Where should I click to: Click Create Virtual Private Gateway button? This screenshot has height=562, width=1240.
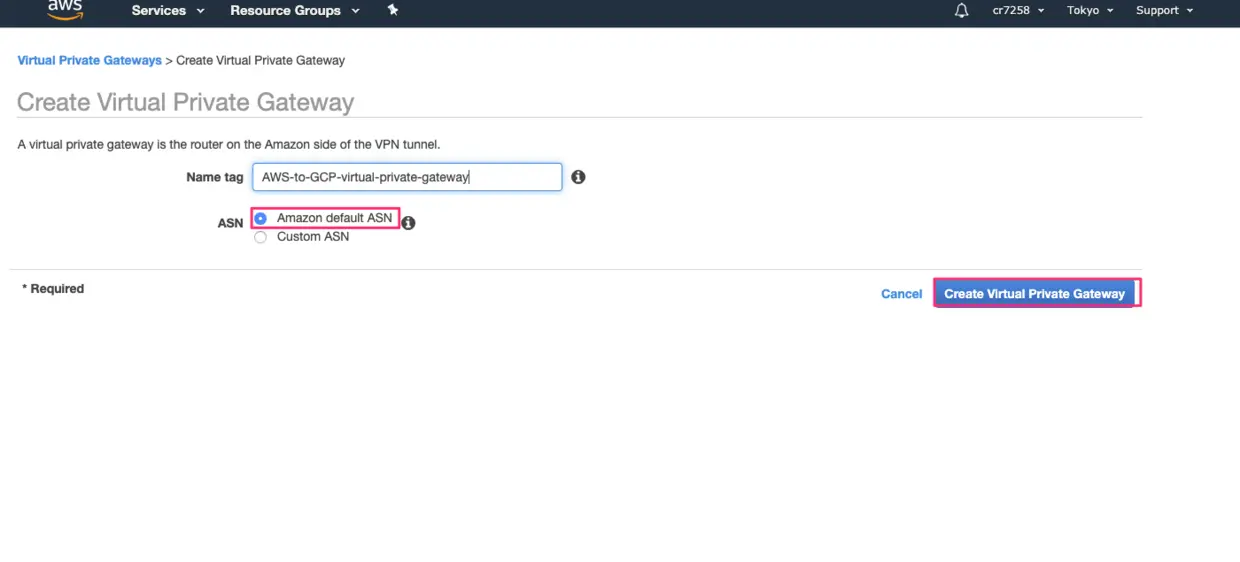1034,293
